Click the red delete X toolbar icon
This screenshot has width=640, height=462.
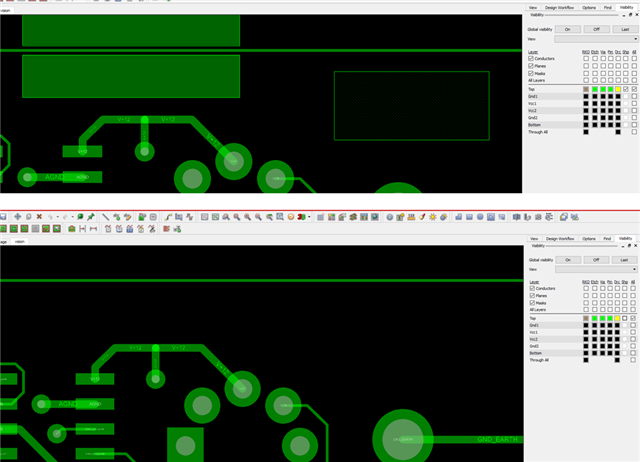[x=39, y=217]
